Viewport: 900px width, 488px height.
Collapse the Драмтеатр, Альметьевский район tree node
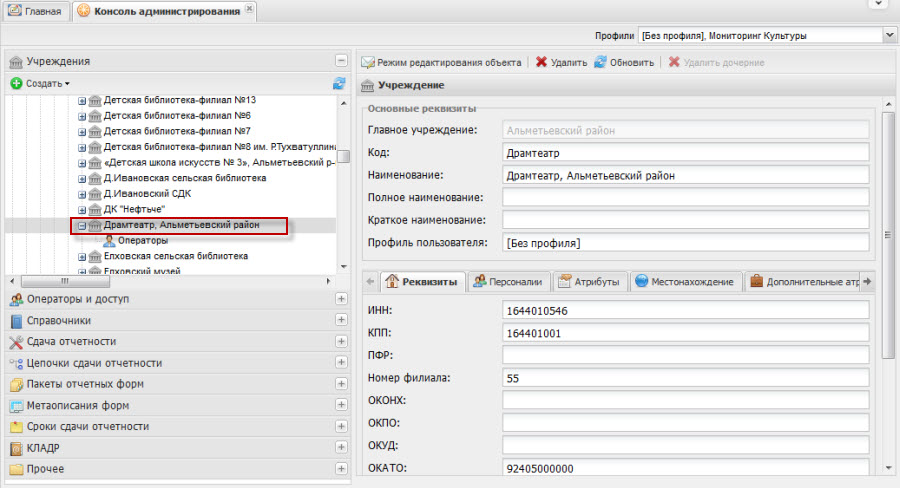(83, 226)
